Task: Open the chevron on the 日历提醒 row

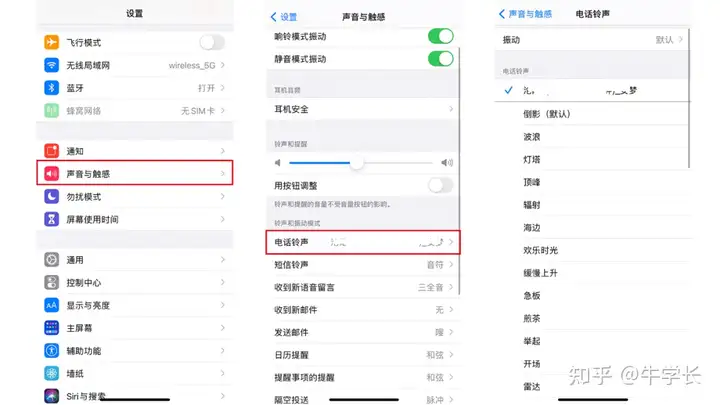Action: pyautogui.click(x=451, y=354)
